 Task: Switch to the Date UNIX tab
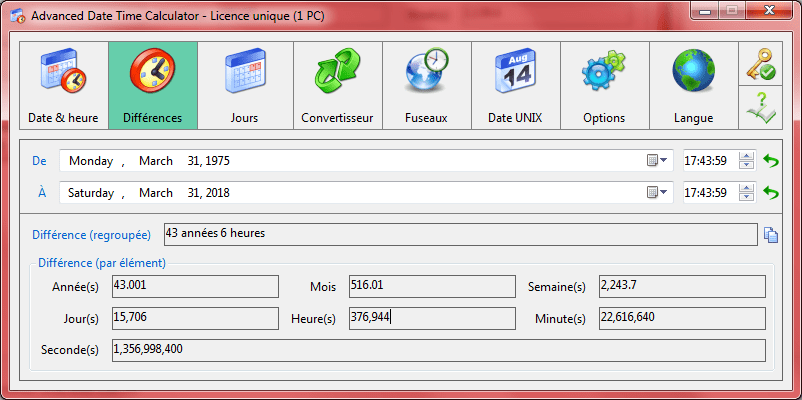coord(516,85)
